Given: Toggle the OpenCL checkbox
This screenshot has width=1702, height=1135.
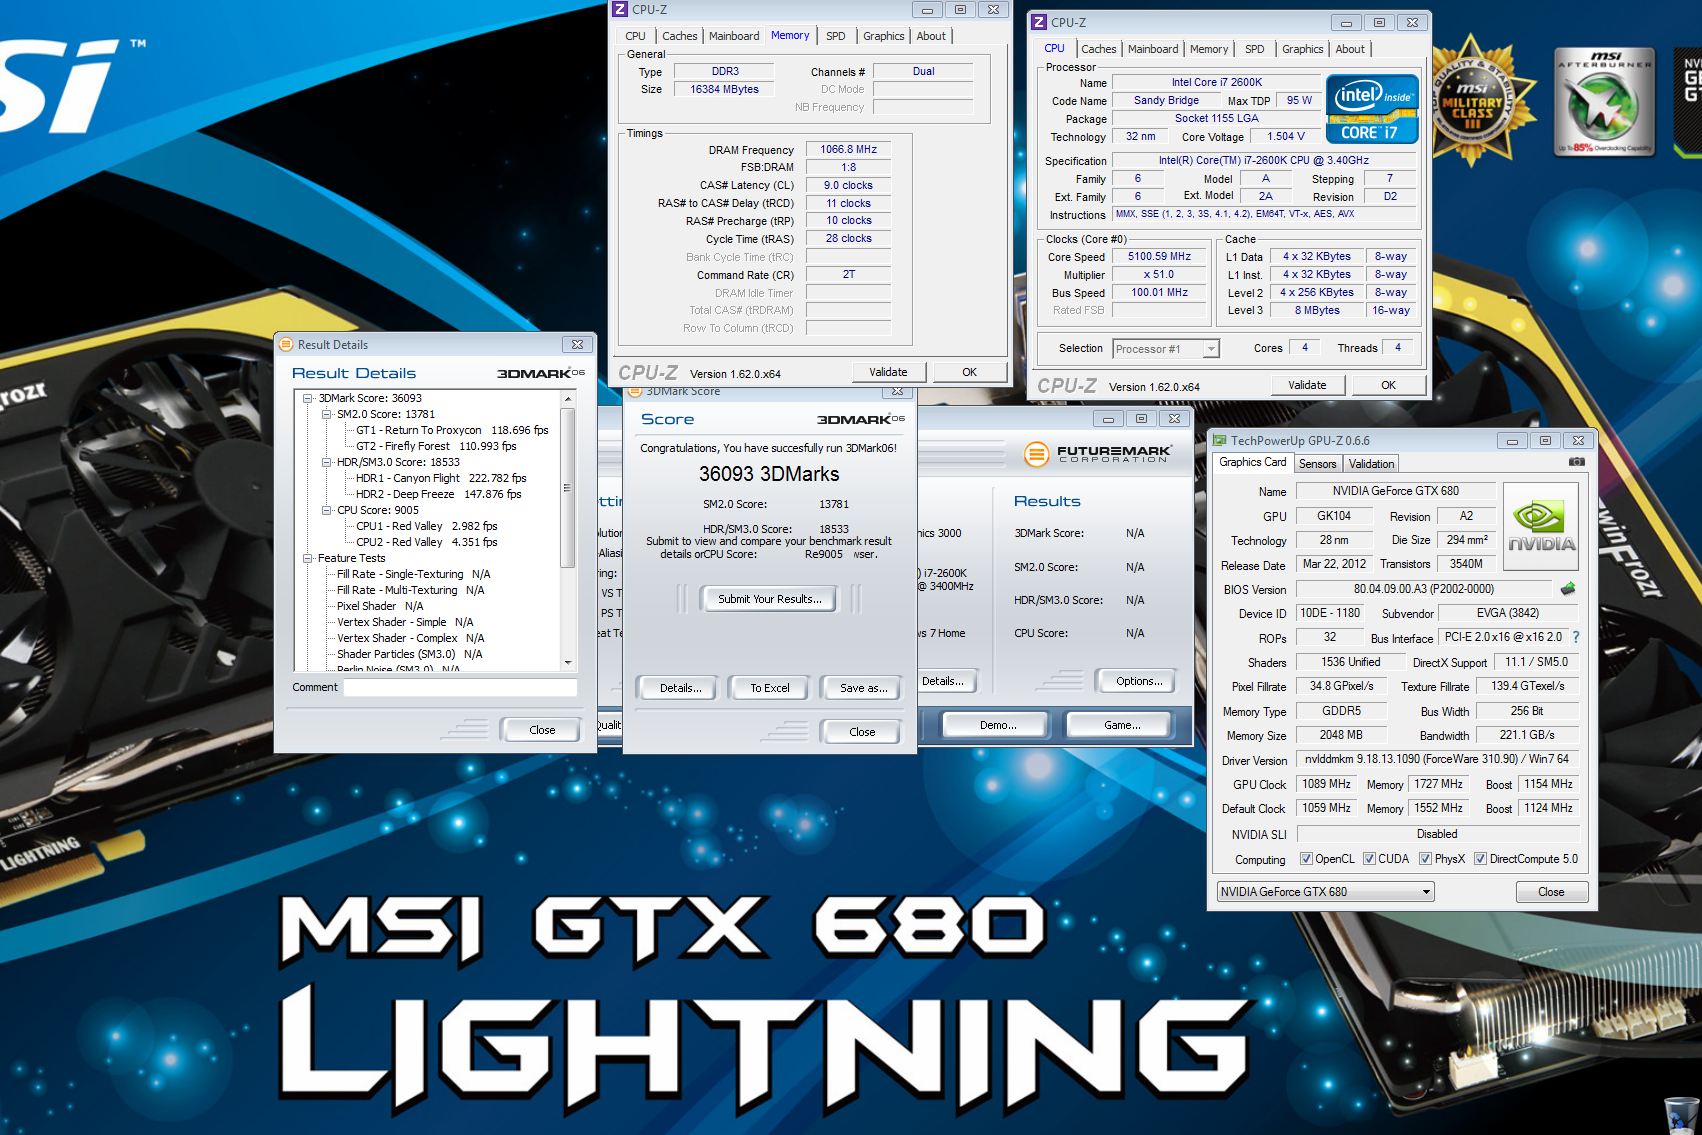Looking at the screenshot, I should point(1306,859).
